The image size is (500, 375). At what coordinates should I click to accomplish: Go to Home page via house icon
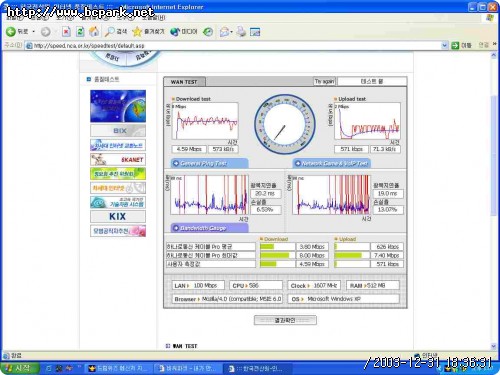pos(94,32)
